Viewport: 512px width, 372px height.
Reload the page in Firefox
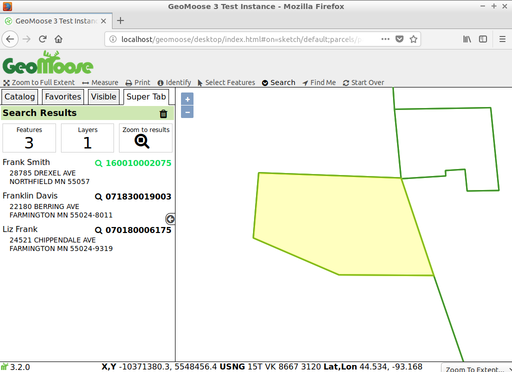coord(42,39)
